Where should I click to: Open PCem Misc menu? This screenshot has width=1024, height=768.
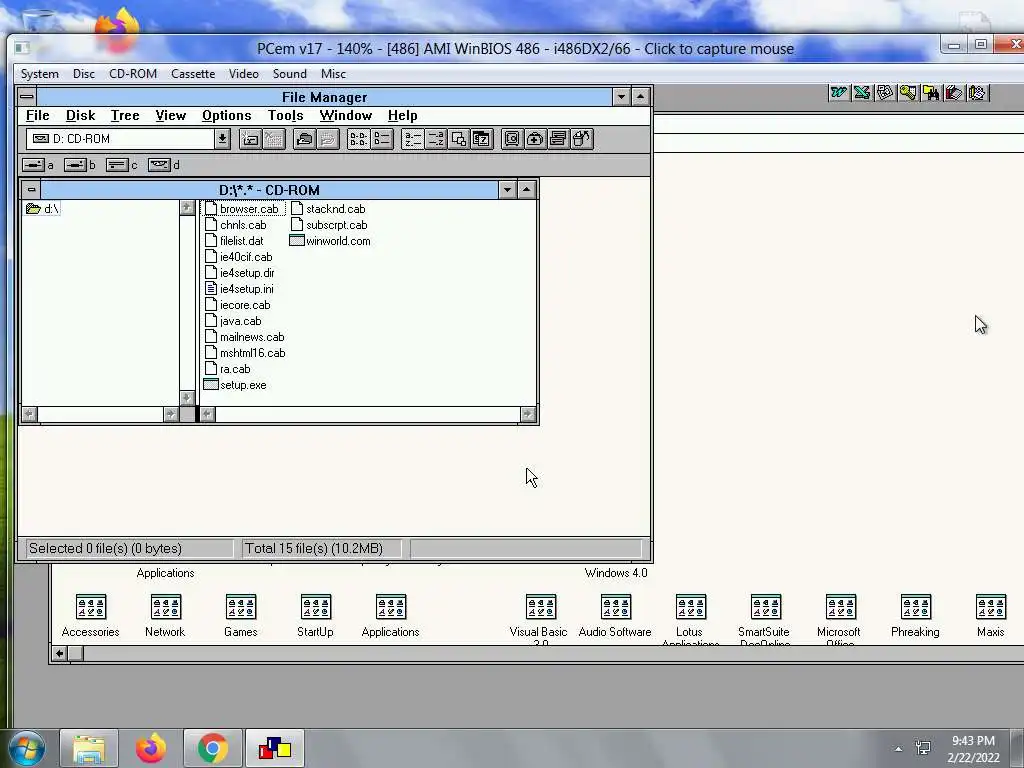pyautogui.click(x=333, y=74)
